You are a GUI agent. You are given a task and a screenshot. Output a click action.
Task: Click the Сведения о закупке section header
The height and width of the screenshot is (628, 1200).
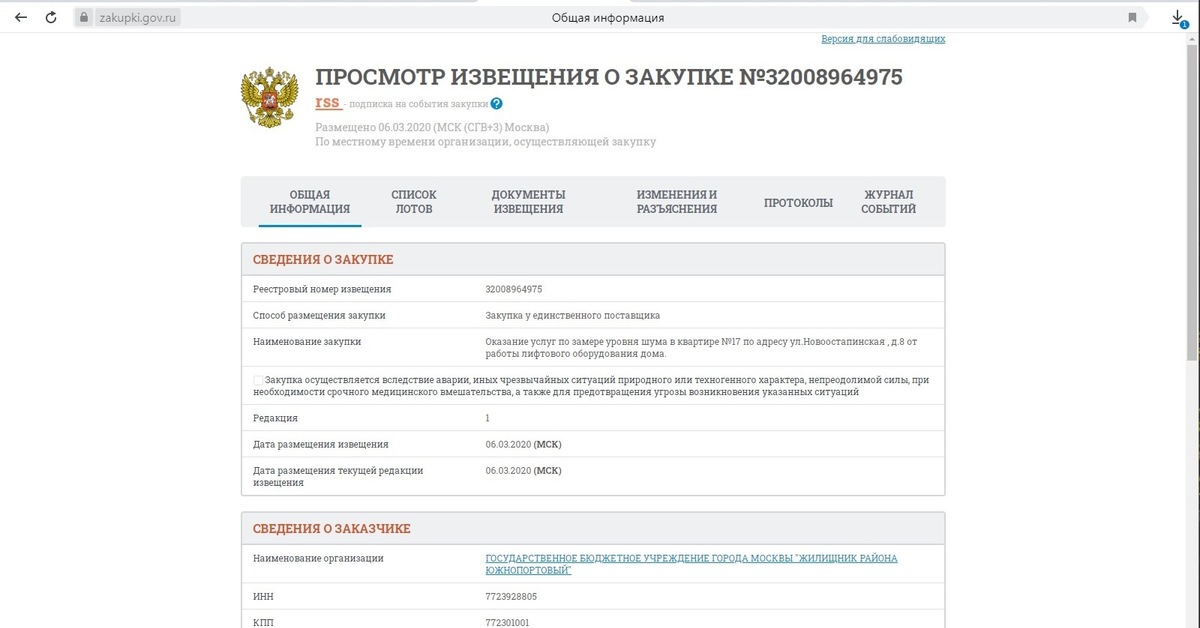pyautogui.click(x=323, y=260)
